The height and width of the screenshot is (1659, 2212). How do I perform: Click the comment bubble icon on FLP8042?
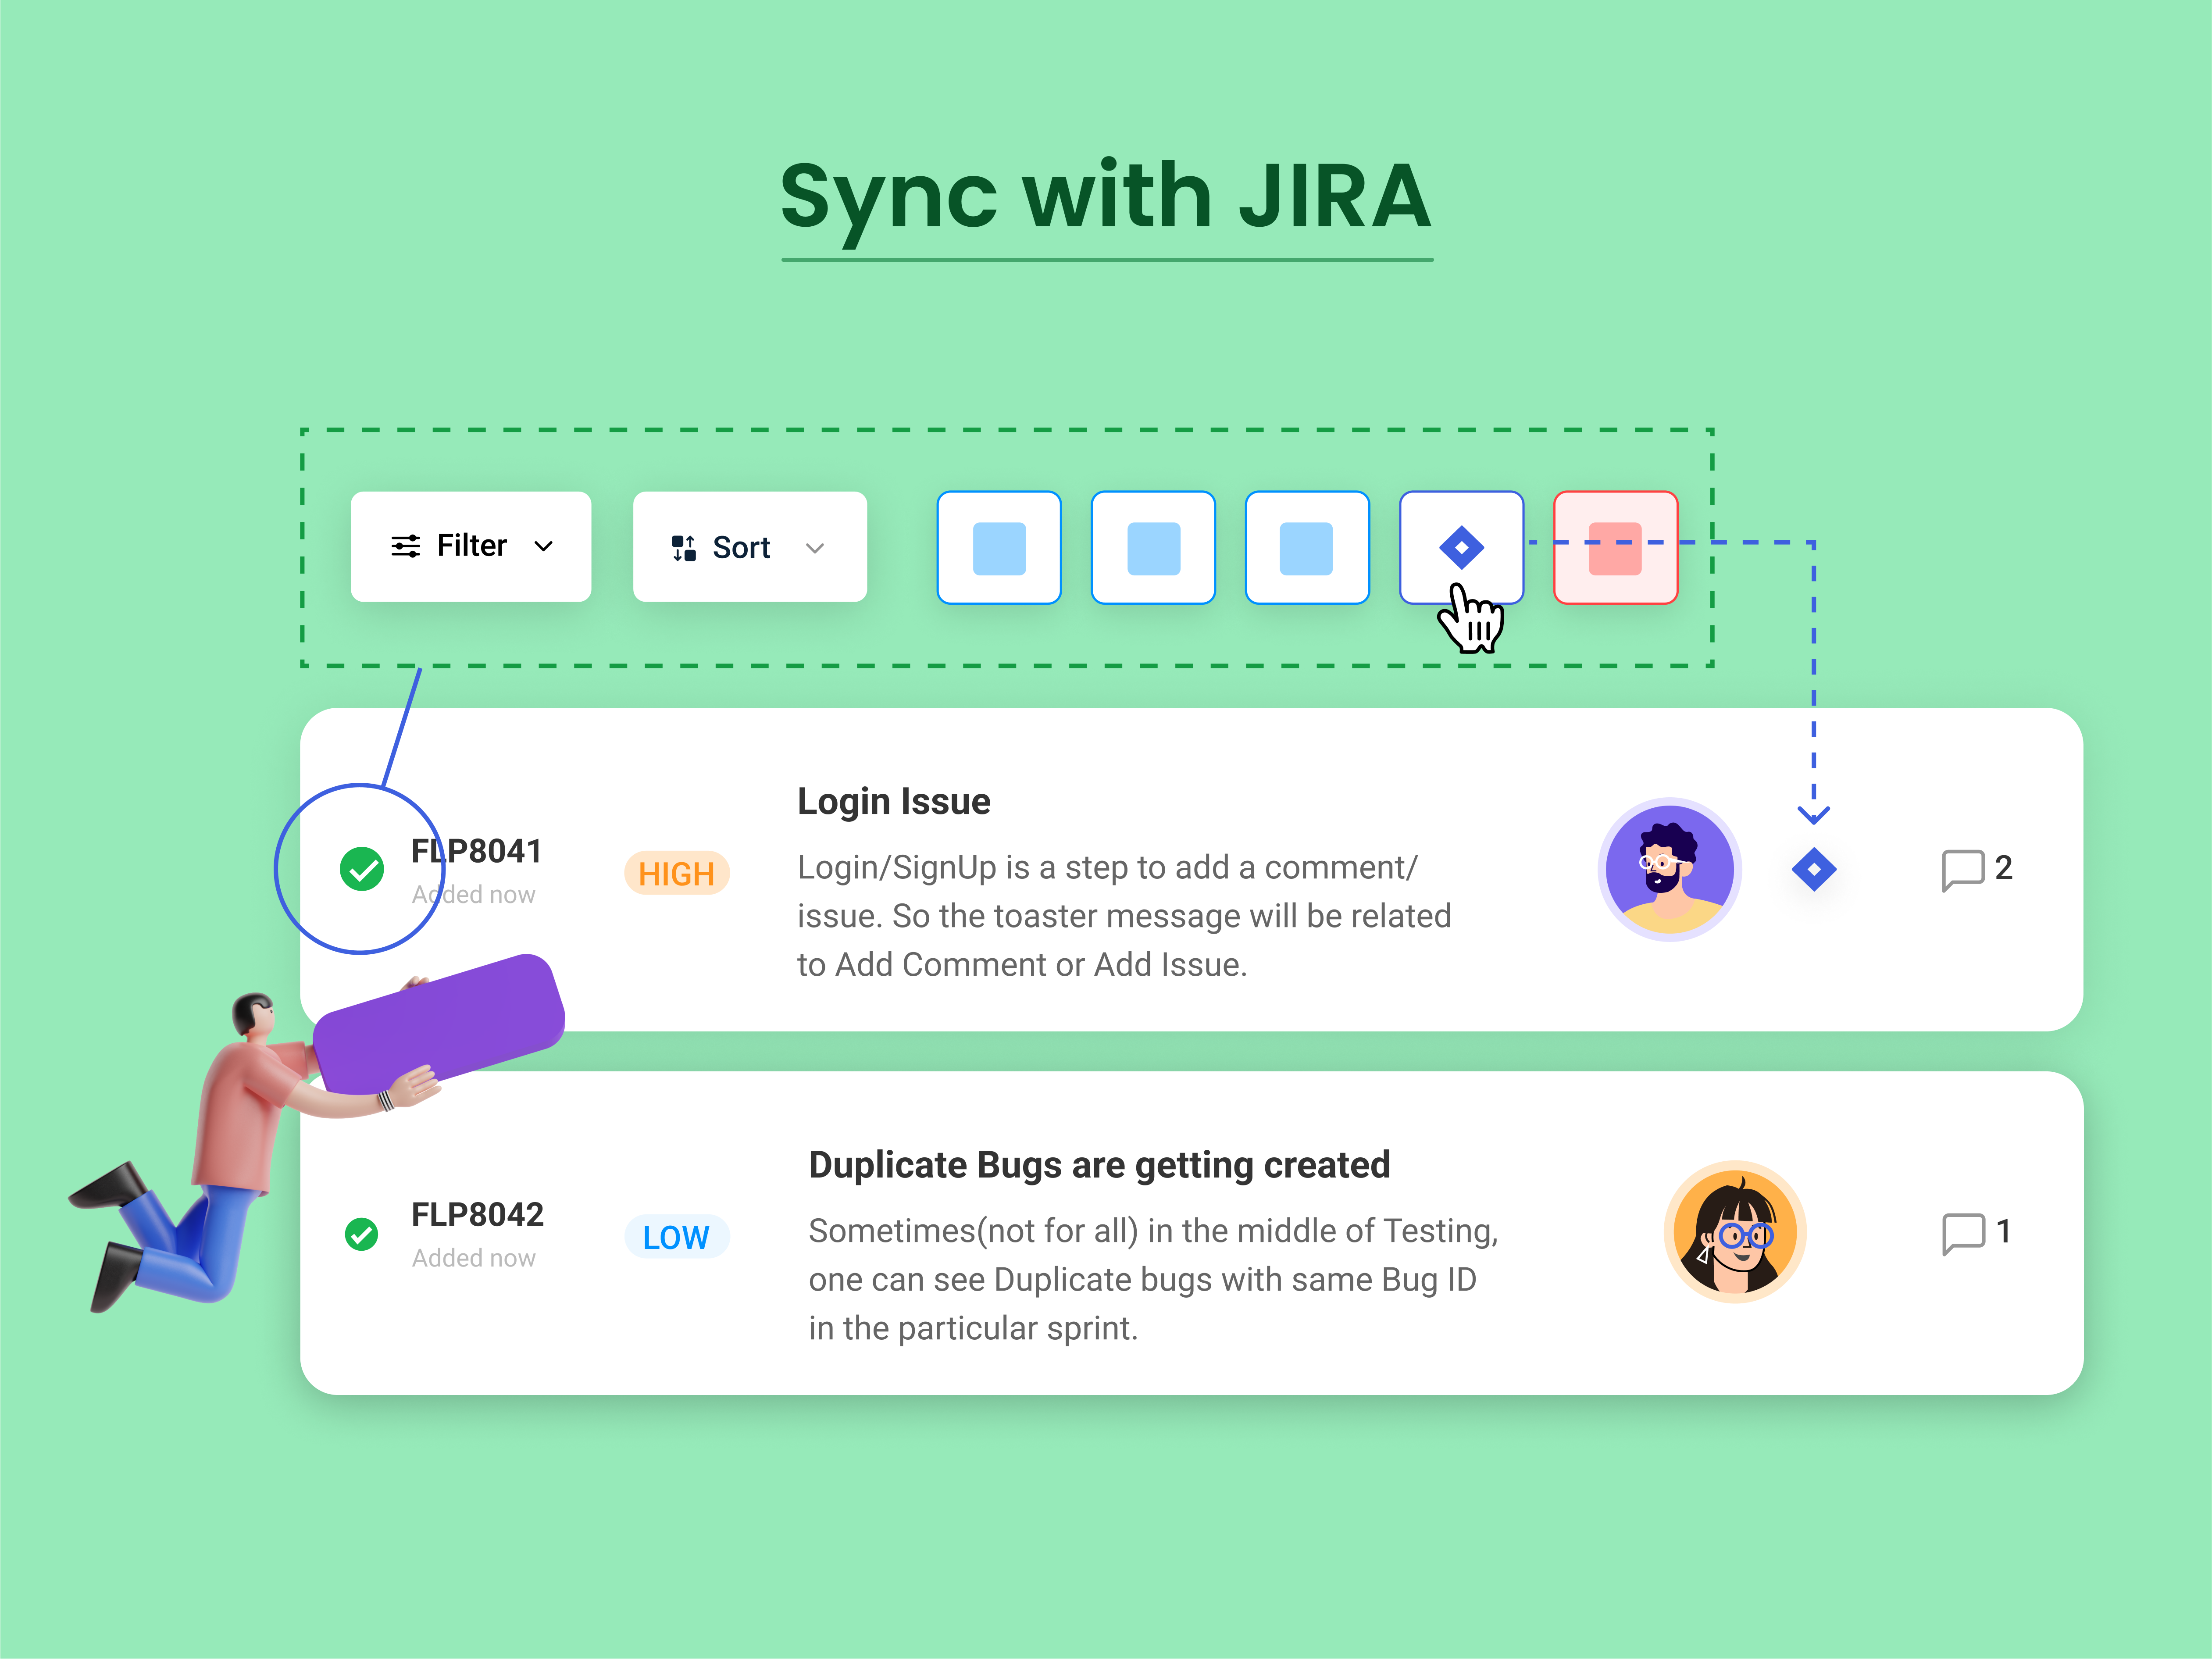[1965, 1234]
